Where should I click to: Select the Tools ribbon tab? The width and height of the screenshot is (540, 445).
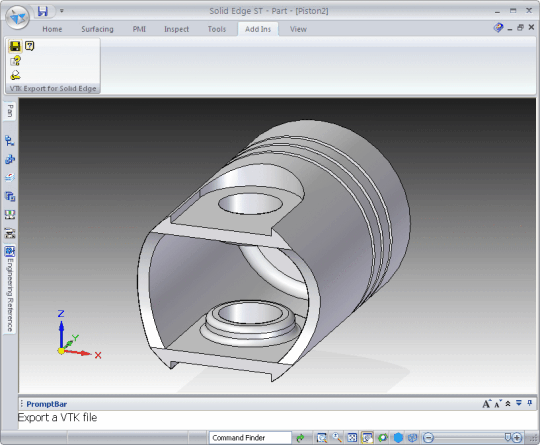pyautogui.click(x=217, y=29)
